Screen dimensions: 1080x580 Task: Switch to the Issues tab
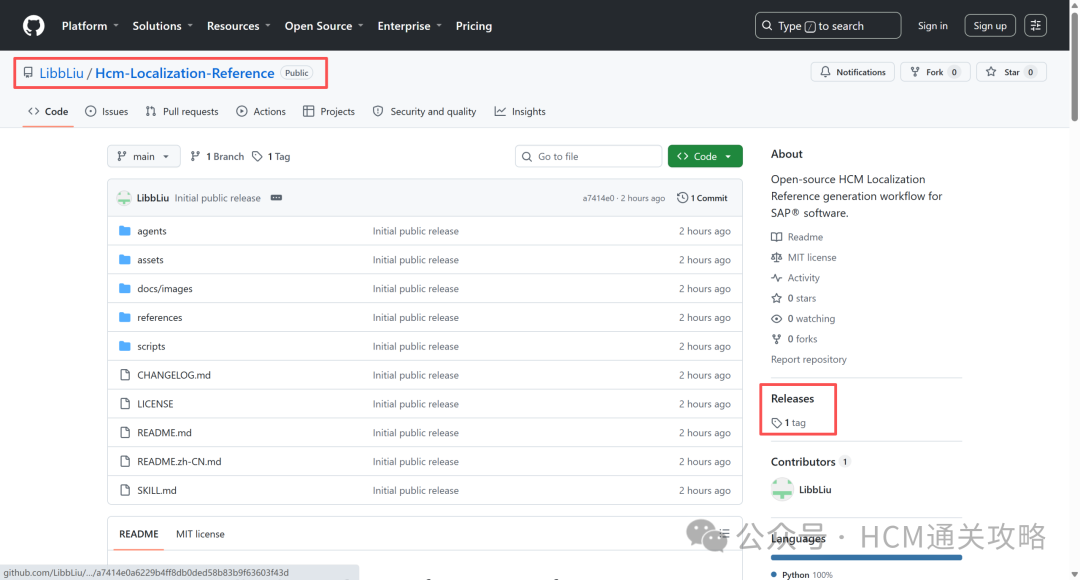(107, 112)
